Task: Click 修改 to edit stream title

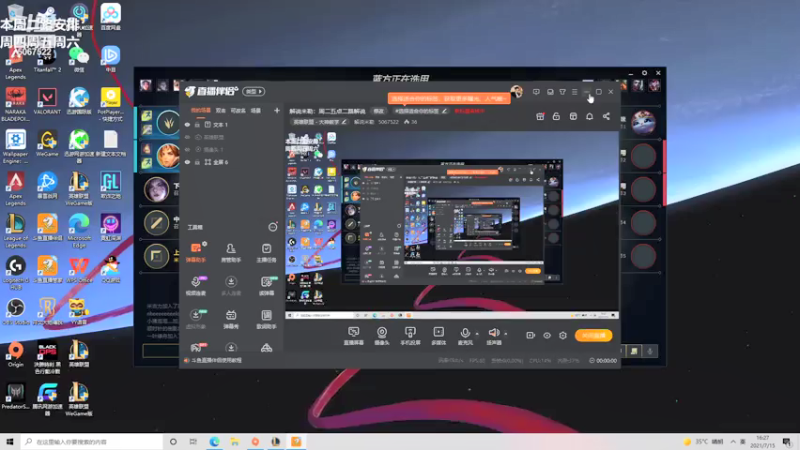Action: point(378,111)
